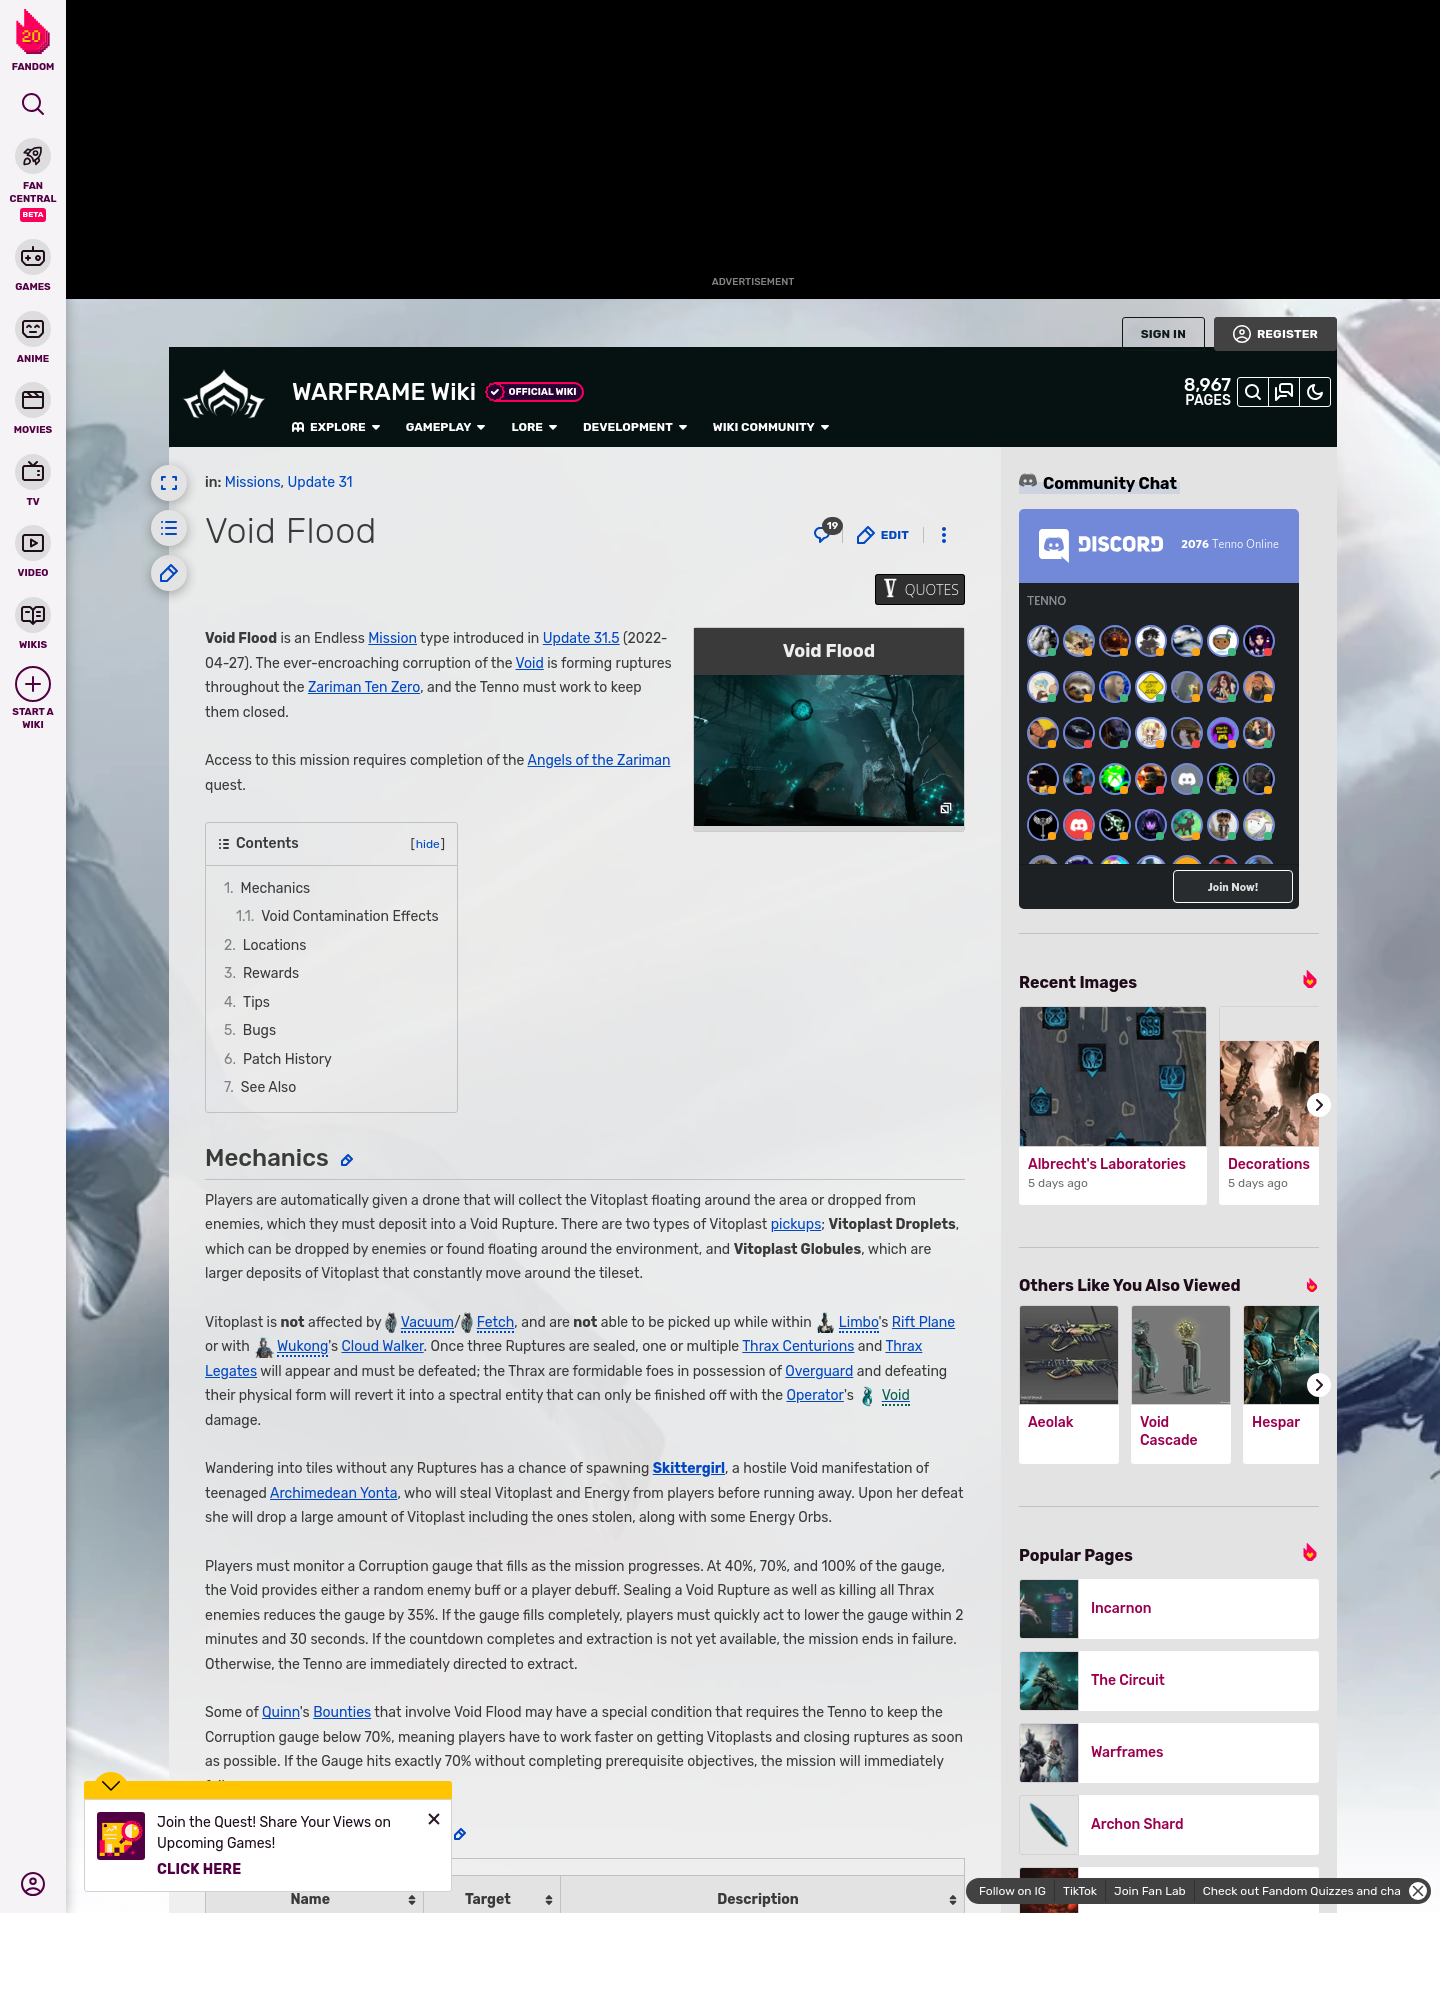
Task: Click the Register button
Action: [1275, 334]
